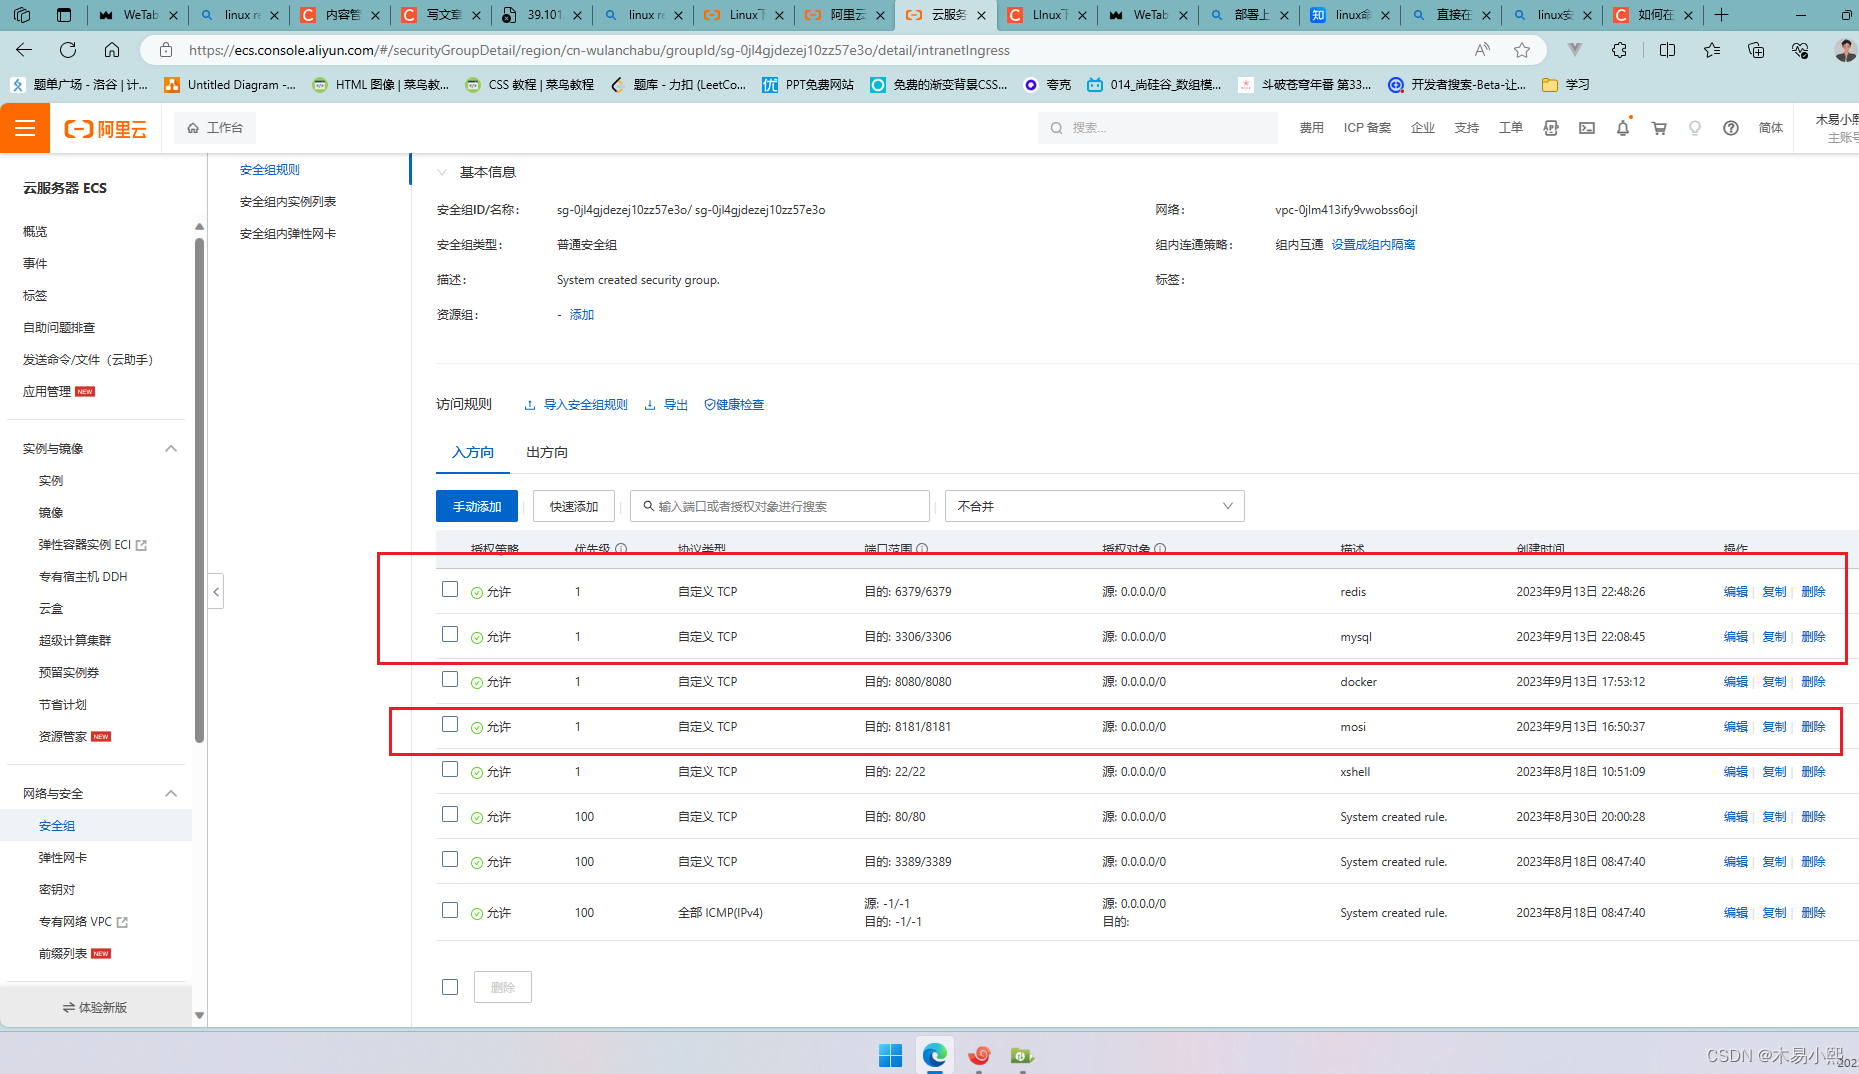This screenshot has height=1074, width=1859.
Task: Click the 快速添加 button
Action: point(574,506)
